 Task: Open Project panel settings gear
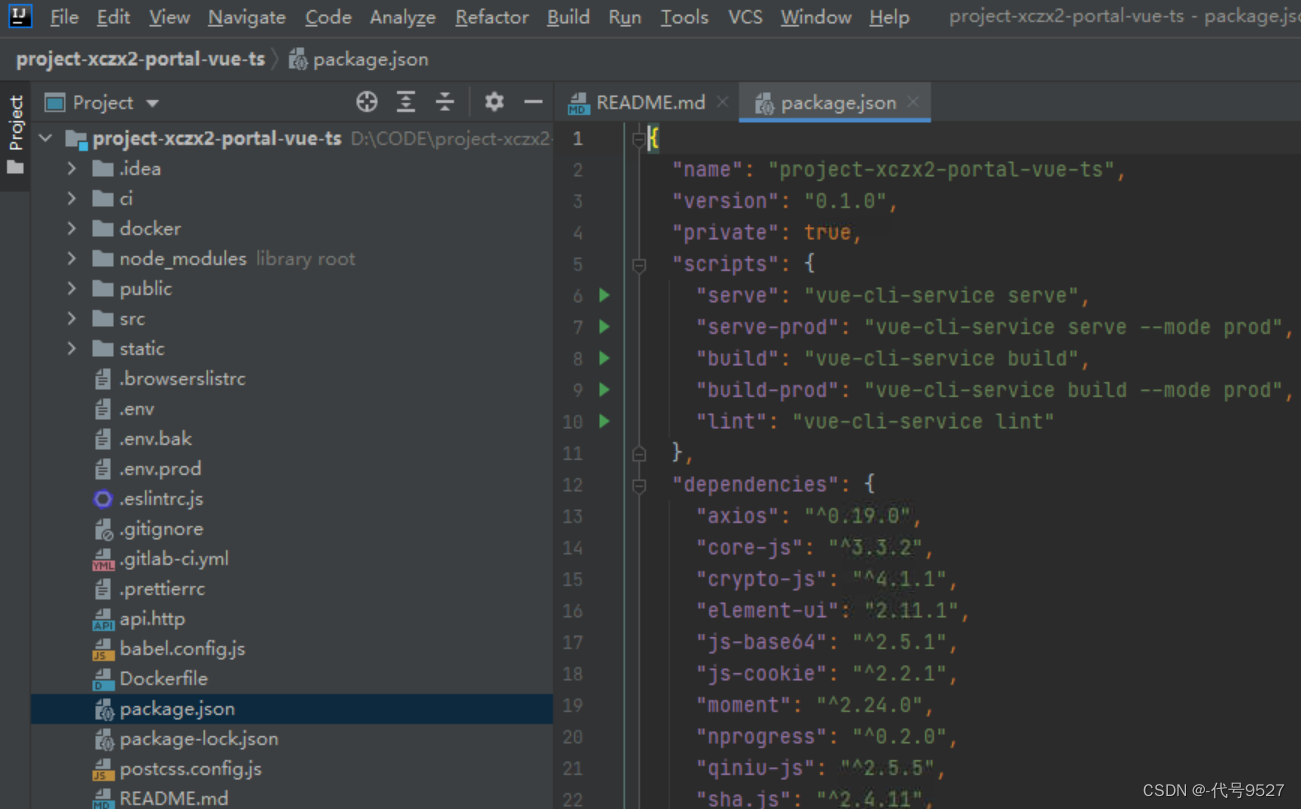click(x=494, y=102)
